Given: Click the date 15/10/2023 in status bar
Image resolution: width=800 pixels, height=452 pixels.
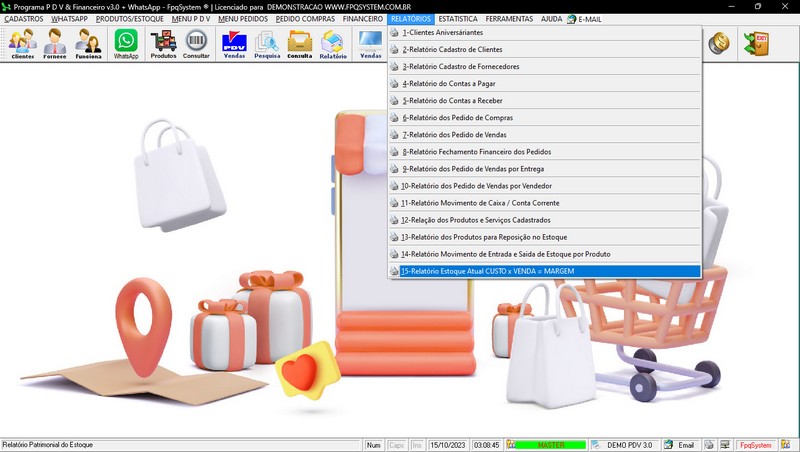Looking at the screenshot, I should click(x=448, y=445).
